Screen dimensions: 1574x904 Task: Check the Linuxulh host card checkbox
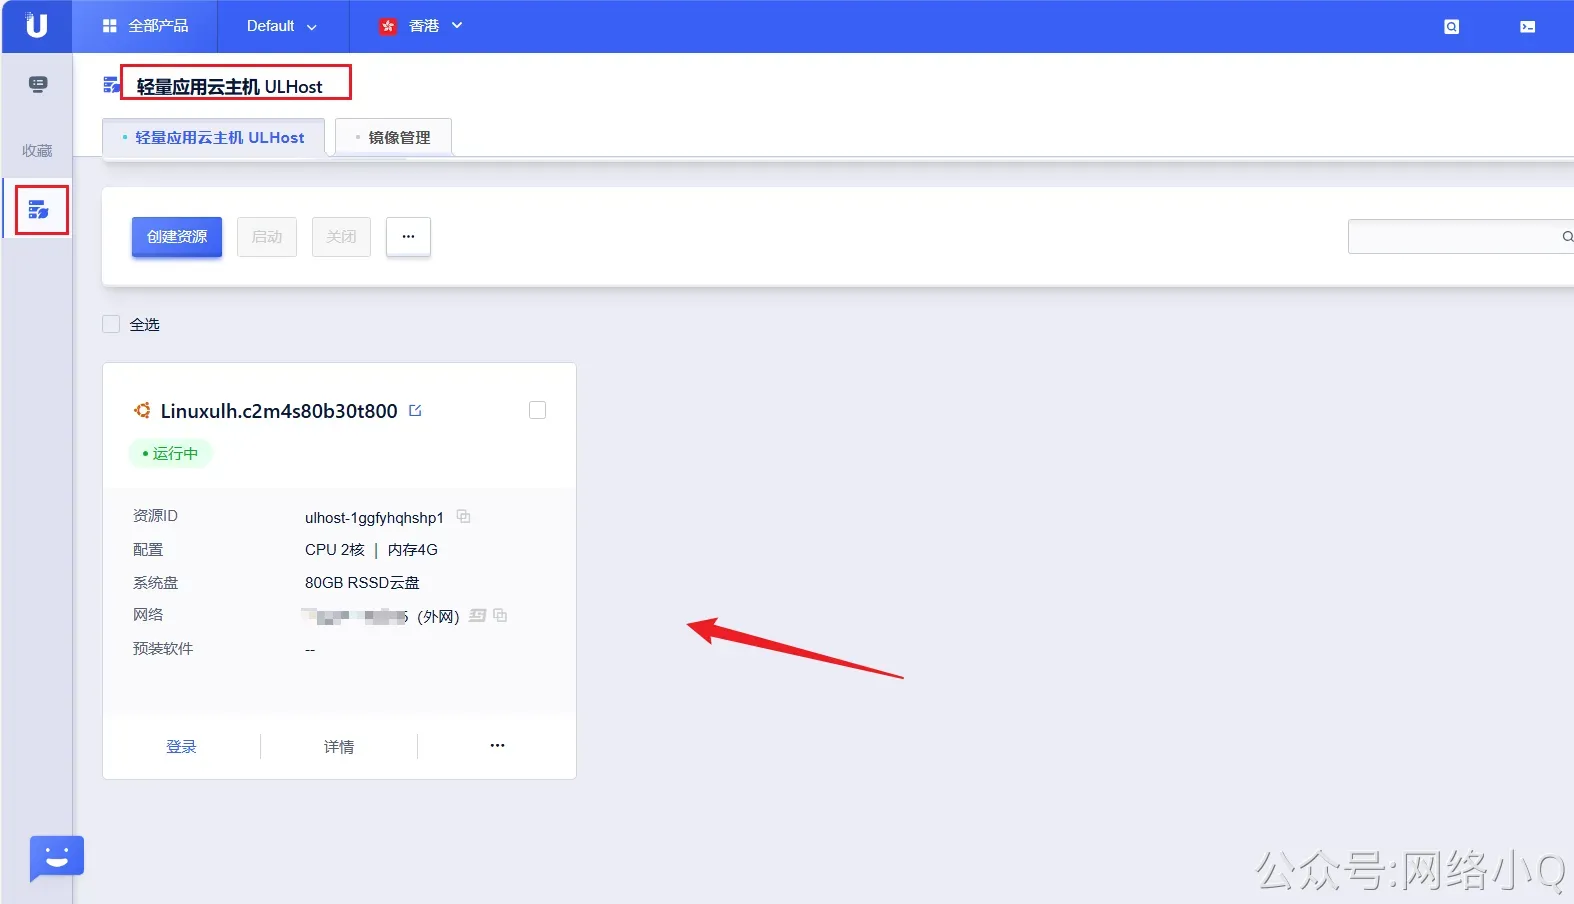(537, 410)
